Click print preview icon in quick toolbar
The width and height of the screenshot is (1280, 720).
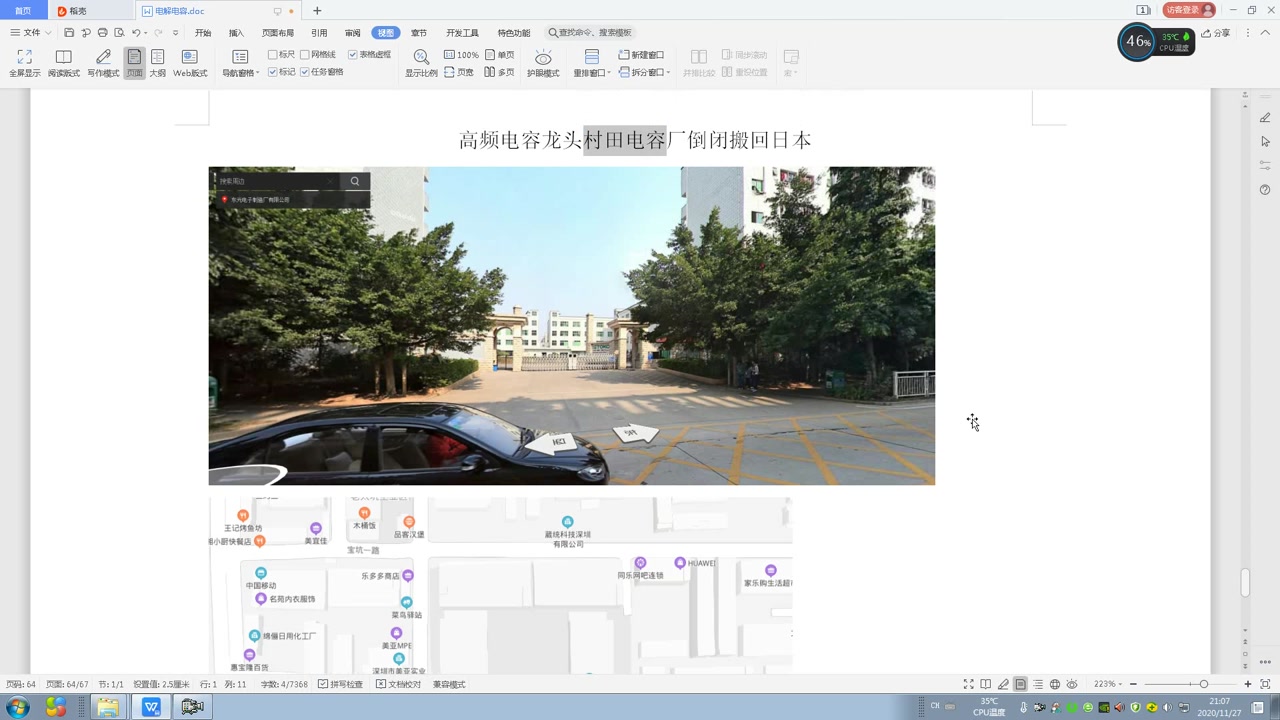pyautogui.click(x=118, y=33)
